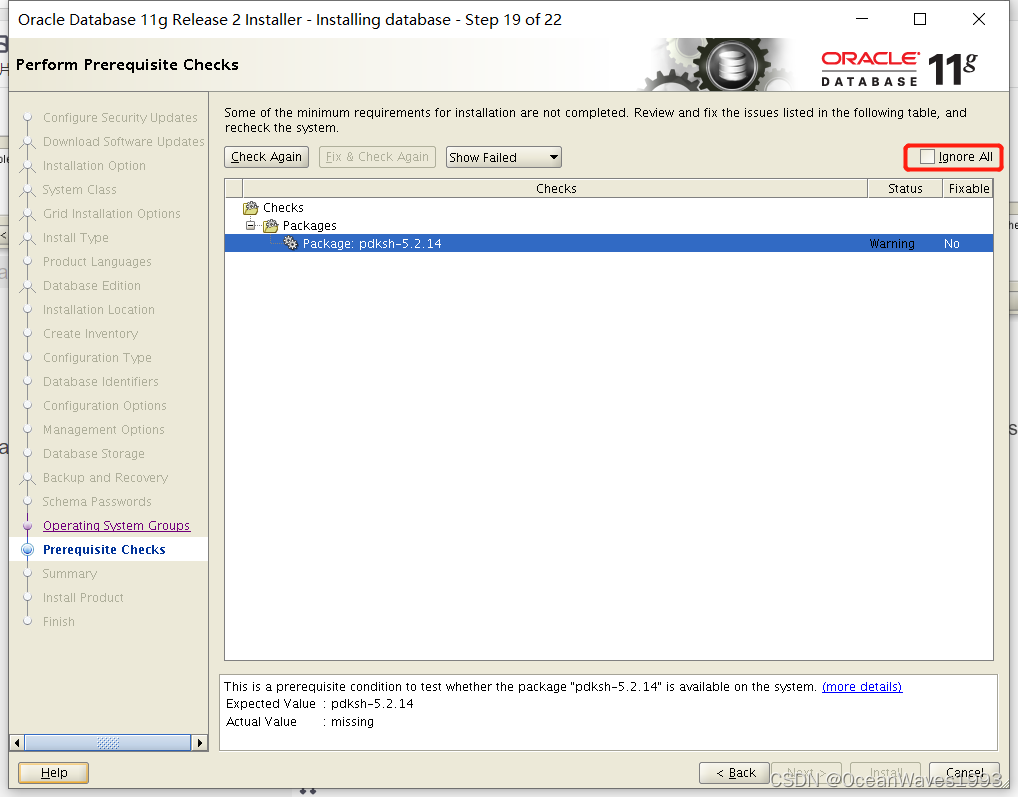Click the Finish step in sidebar

pyautogui.click(x=58, y=622)
